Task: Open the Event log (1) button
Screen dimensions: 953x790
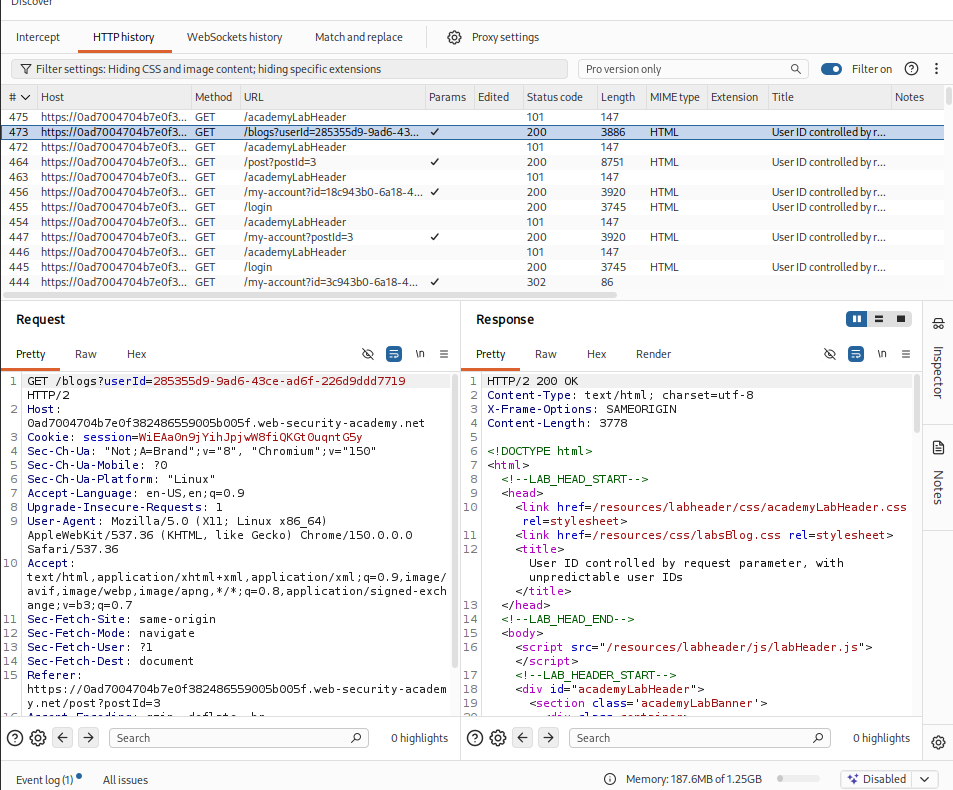Action: pos(49,779)
